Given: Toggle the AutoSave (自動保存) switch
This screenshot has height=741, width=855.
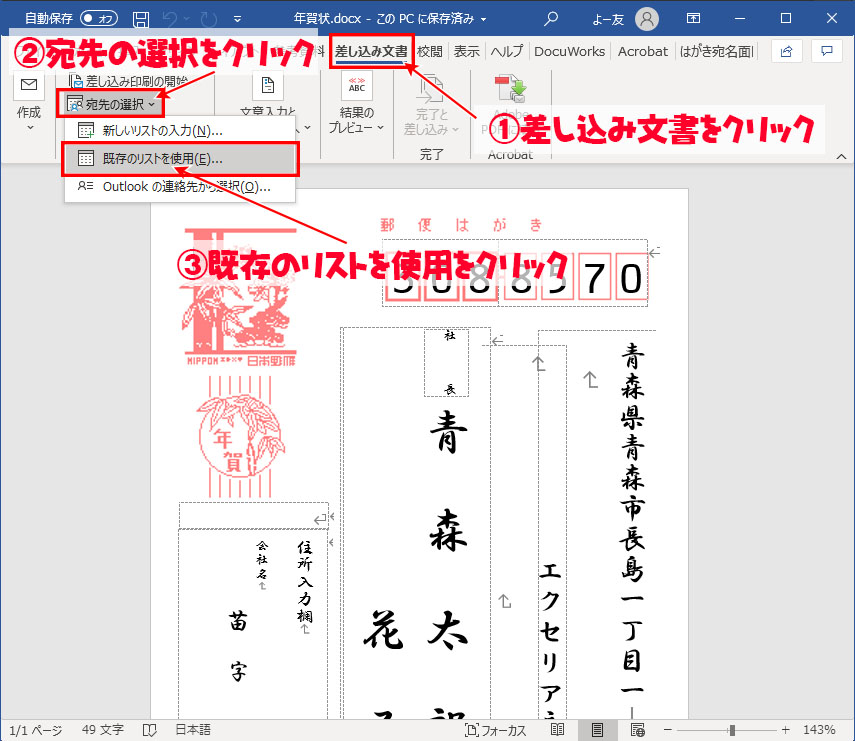Looking at the screenshot, I should point(99,19).
